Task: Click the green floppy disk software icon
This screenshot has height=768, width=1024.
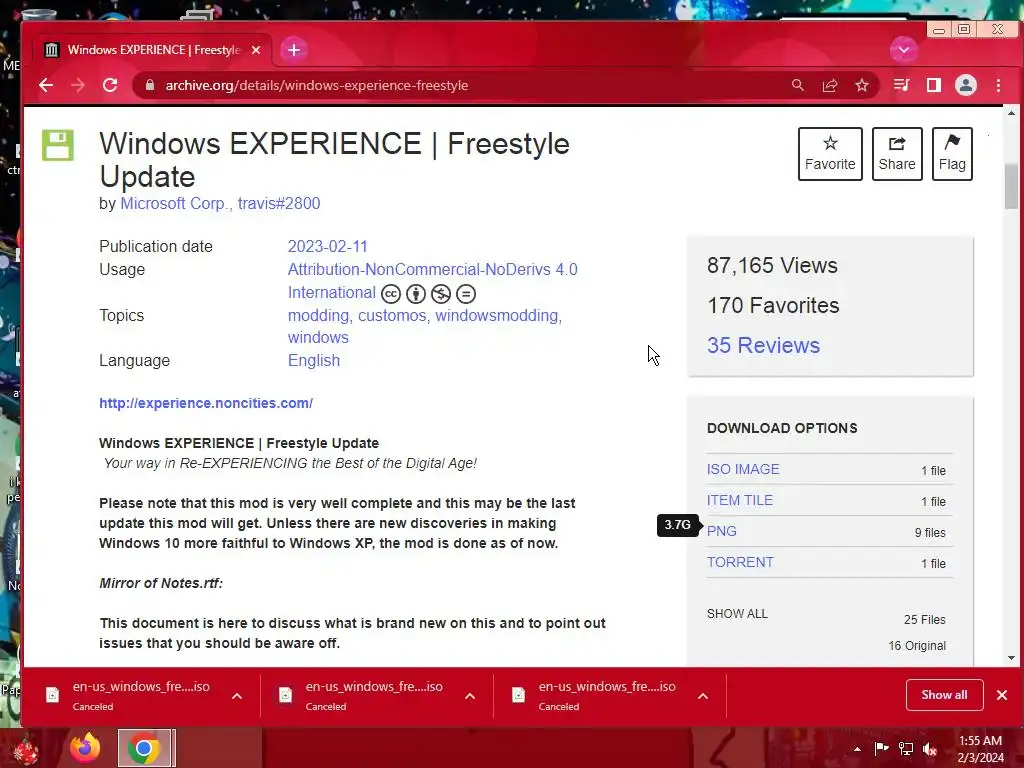Action: point(58,145)
